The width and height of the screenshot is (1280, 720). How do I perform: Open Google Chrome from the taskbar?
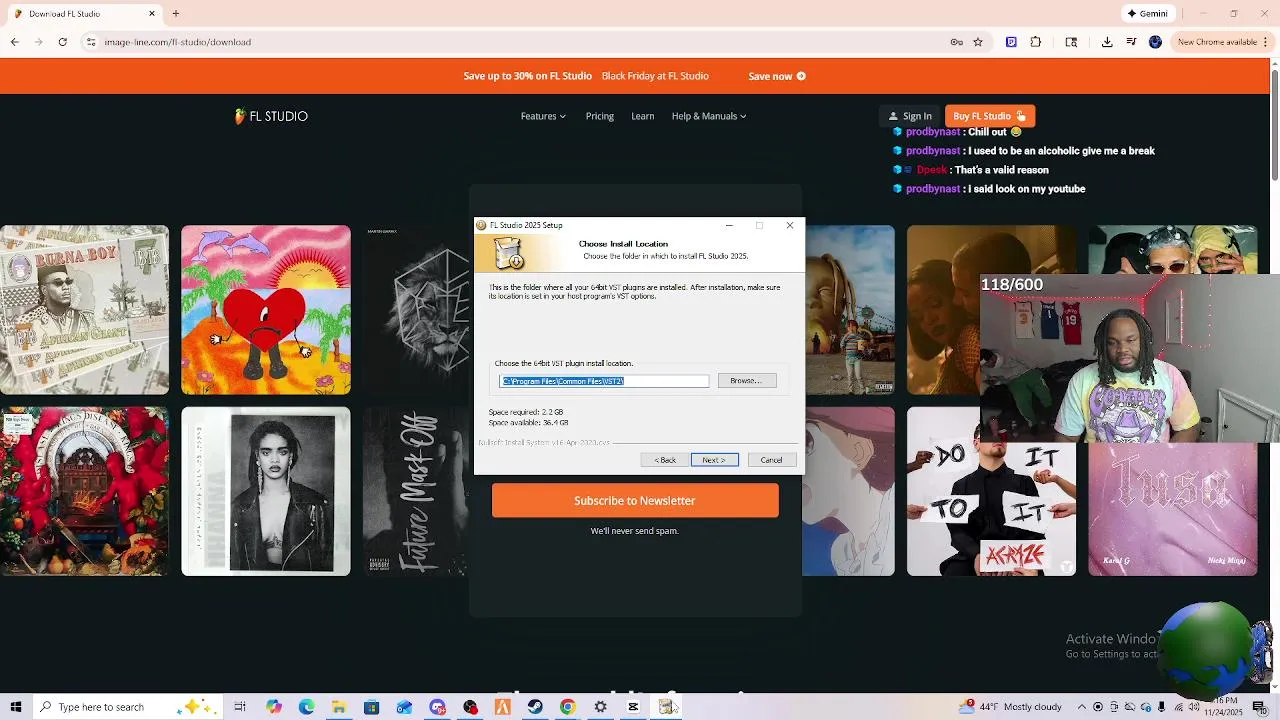(x=567, y=707)
